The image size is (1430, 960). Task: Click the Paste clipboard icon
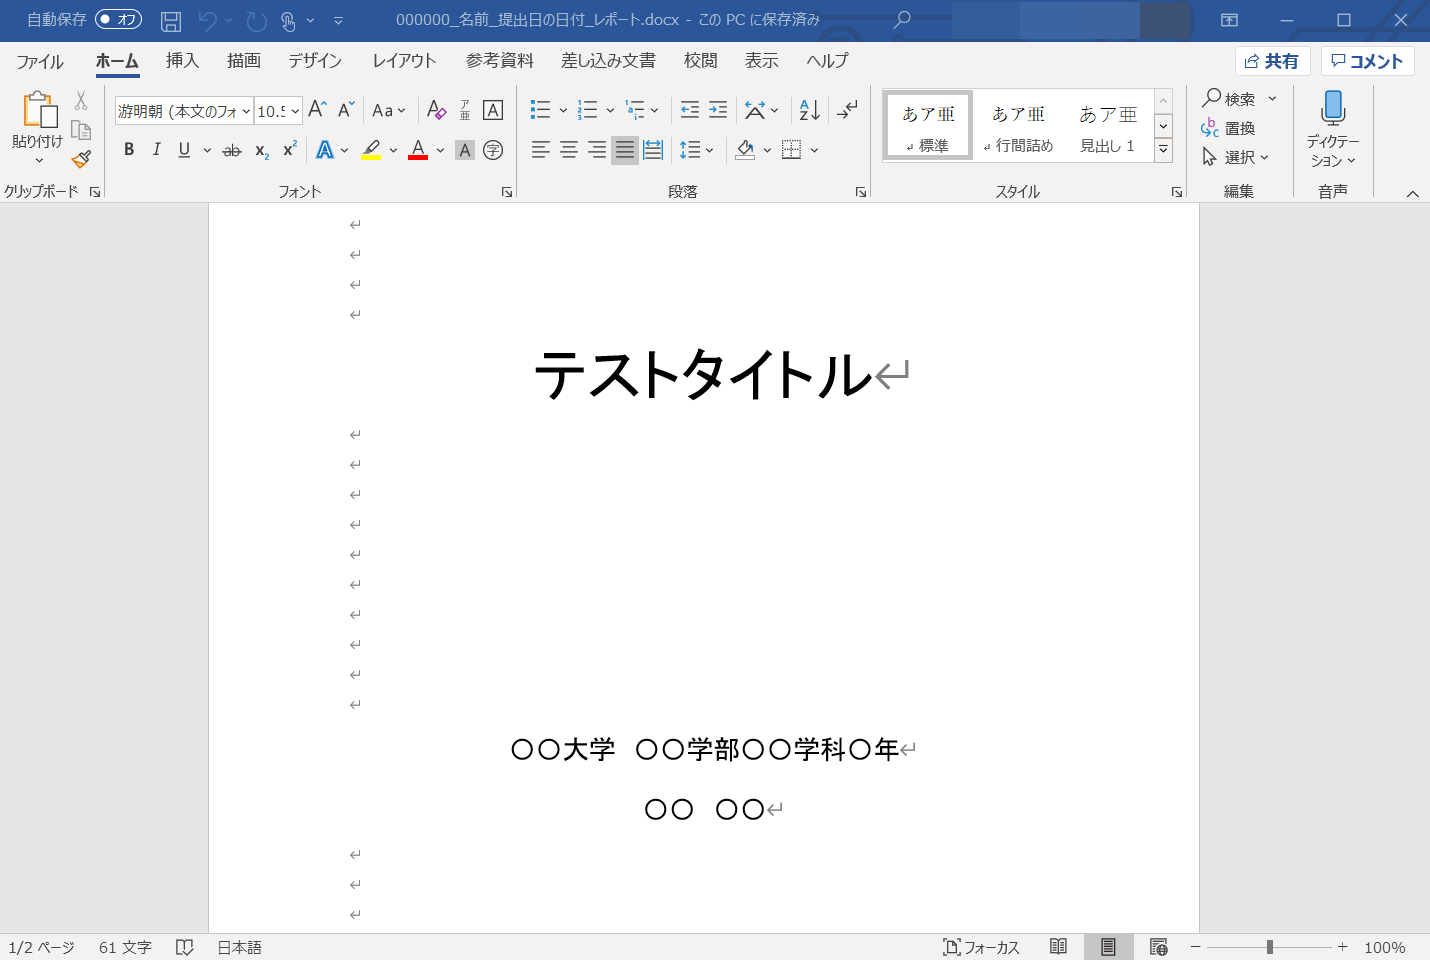pos(39,109)
